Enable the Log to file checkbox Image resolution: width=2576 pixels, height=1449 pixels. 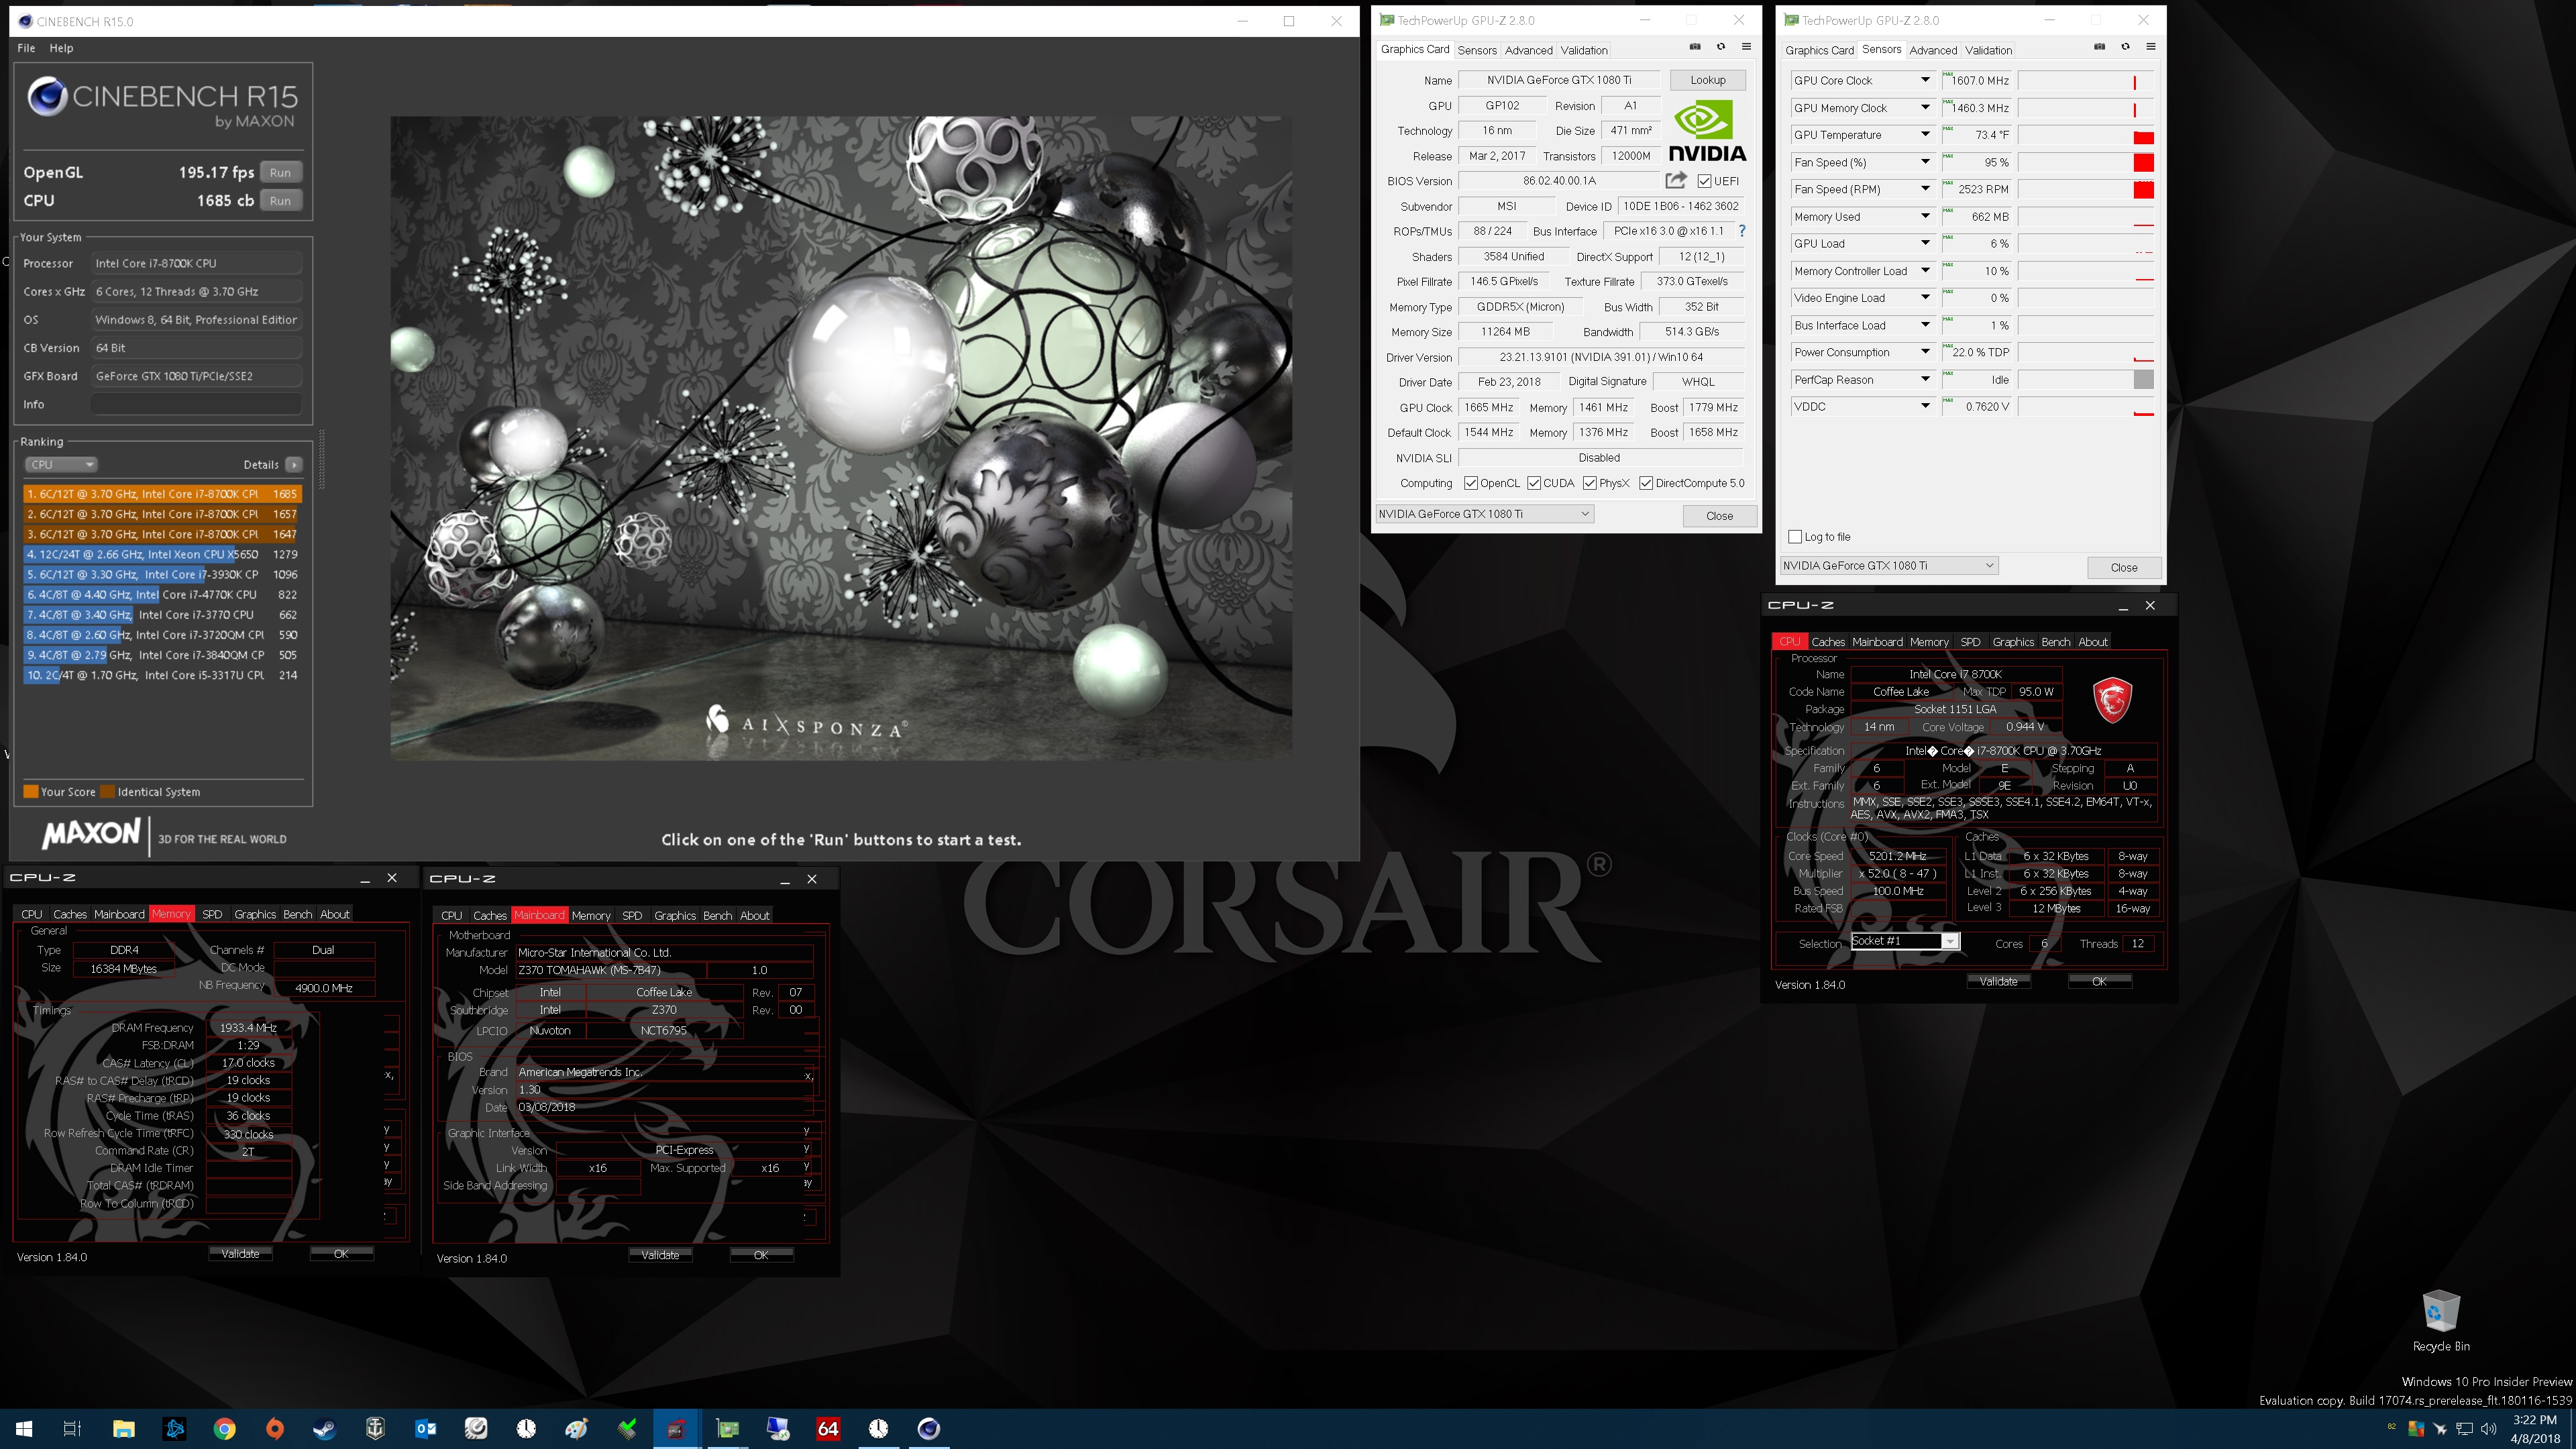coord(1795,537)
